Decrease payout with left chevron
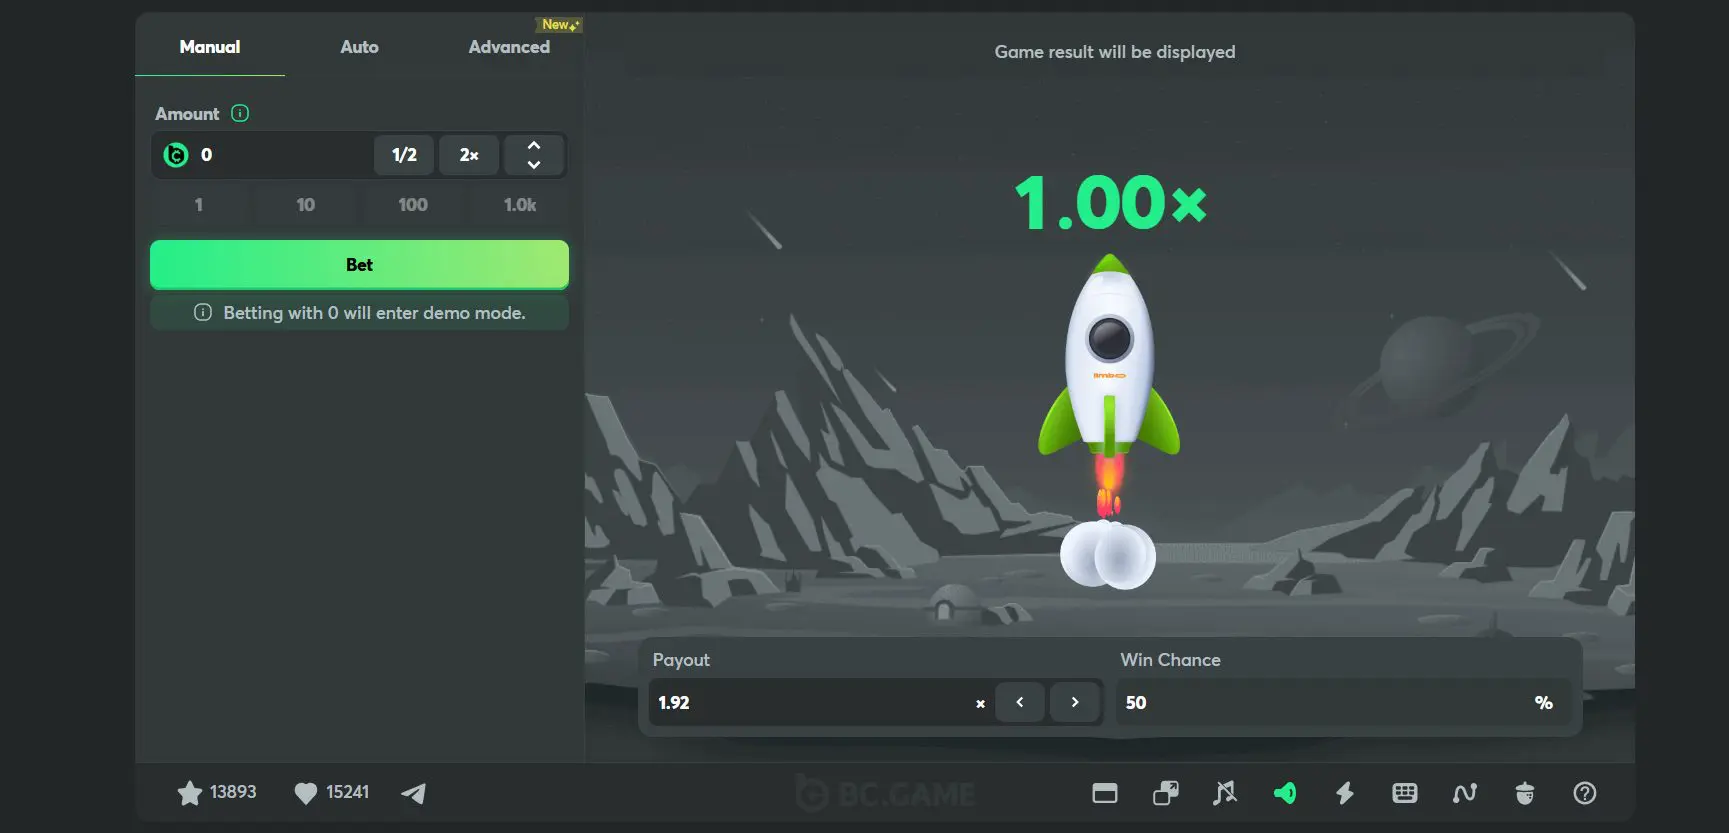The height and width of the screenshot is (833, 1729). [1020, 702]
